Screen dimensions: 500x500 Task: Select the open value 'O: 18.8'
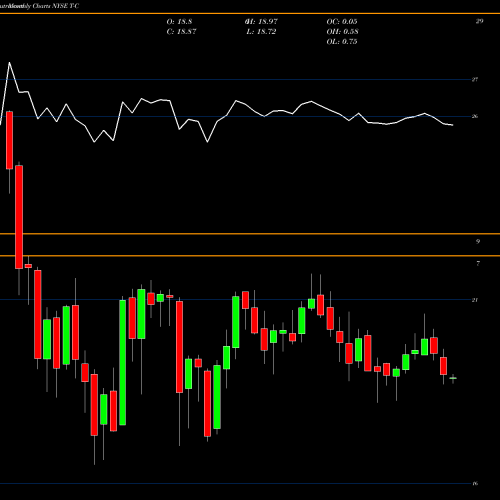coord(179,22)
